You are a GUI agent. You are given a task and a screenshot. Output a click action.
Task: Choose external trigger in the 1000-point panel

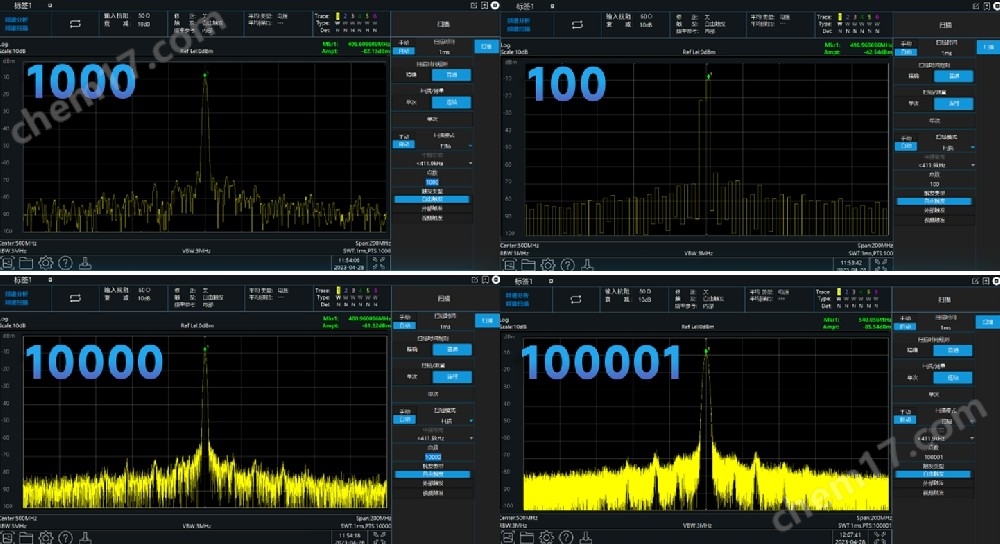click(432, 209)
